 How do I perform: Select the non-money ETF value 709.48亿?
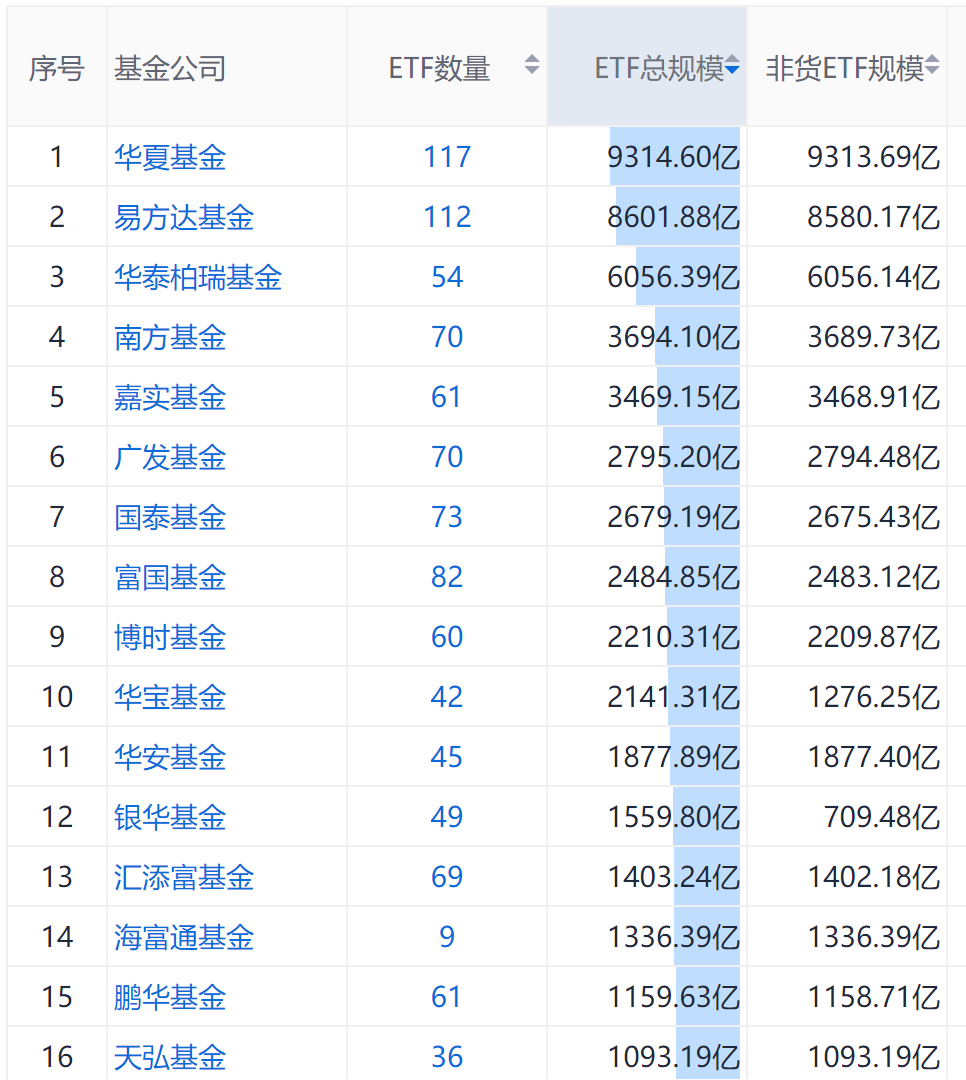pyautogui.click(x=882, y=816)
